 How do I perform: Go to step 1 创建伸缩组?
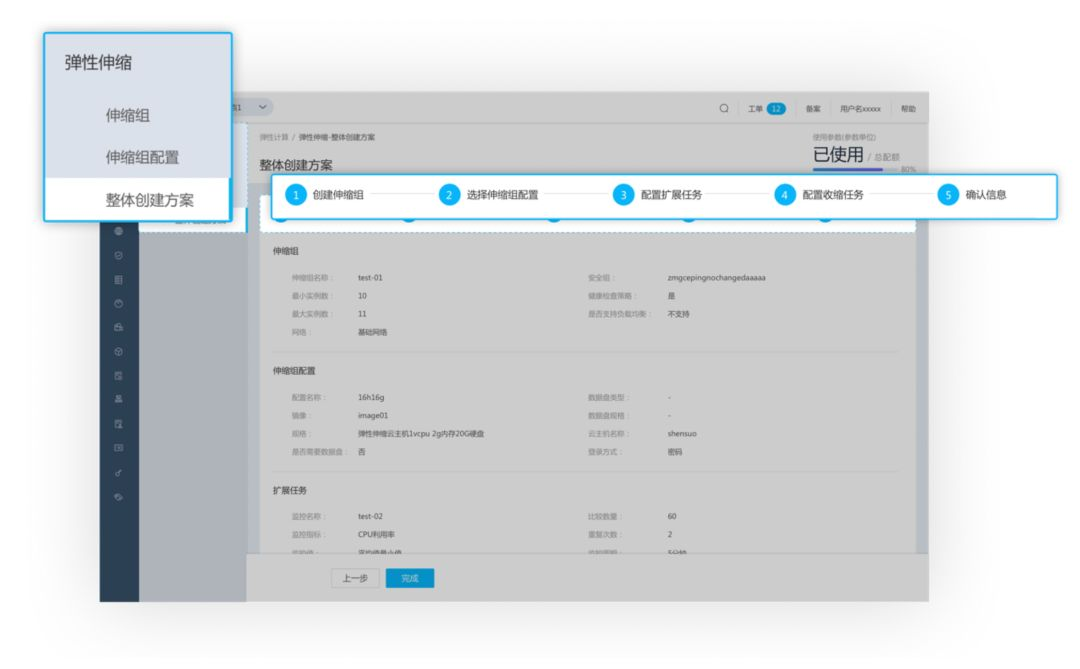[324, 195]
